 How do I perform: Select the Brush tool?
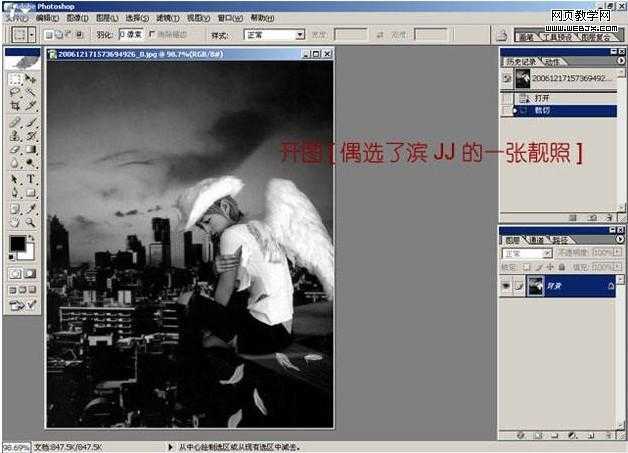point(30,122)
